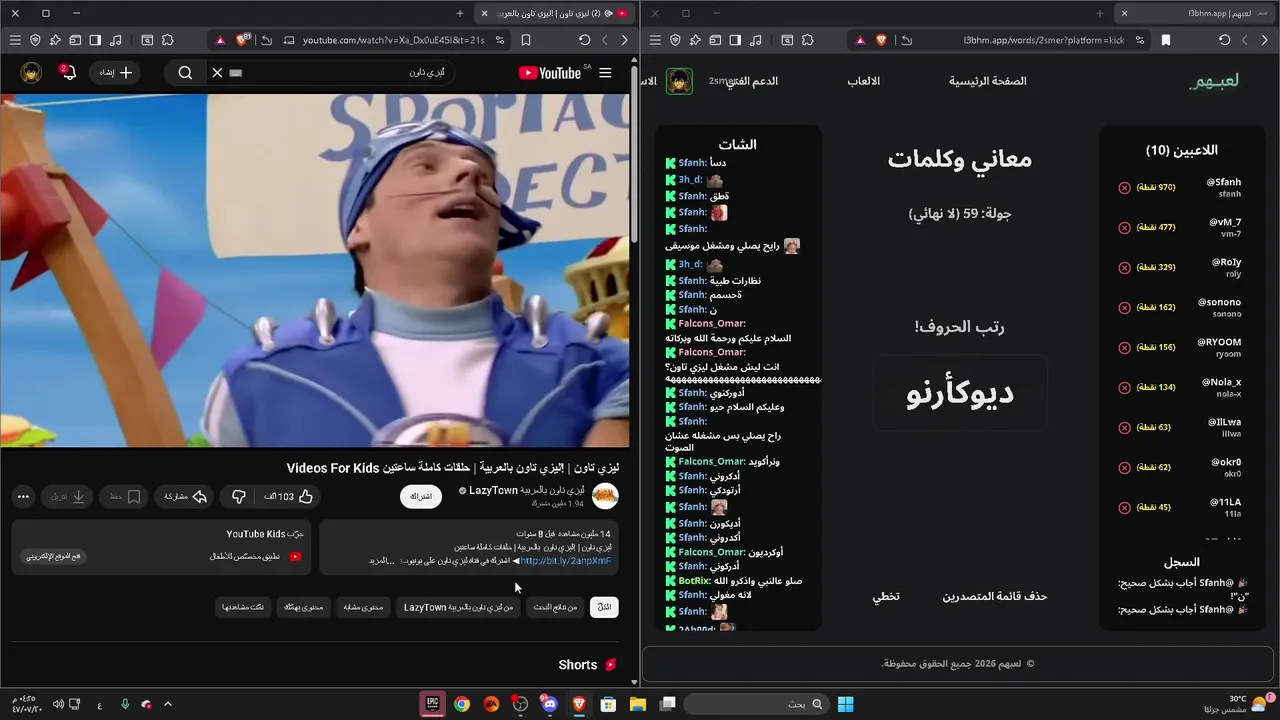Click the l3bhm.app address bar

tap(1043, 40)
